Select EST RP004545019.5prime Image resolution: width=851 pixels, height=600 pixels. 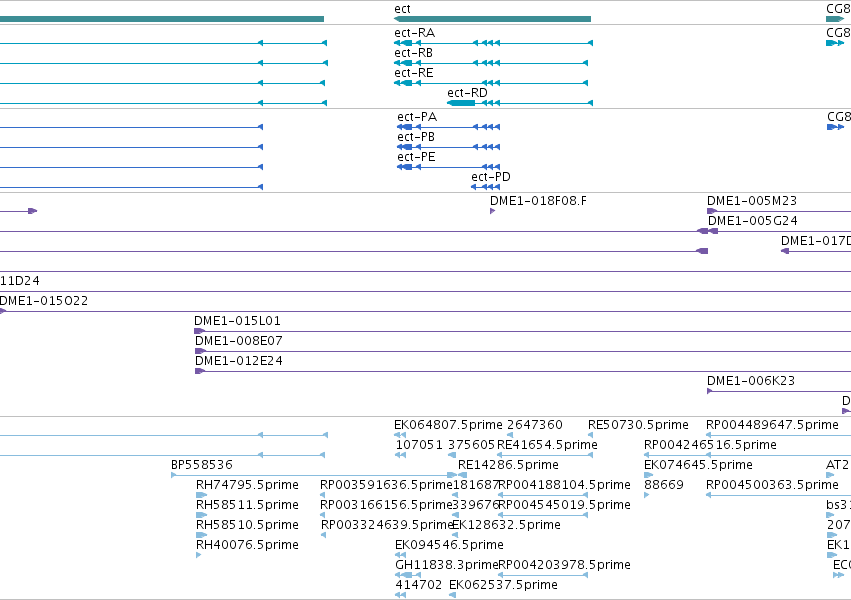click(x=564, y=505)
